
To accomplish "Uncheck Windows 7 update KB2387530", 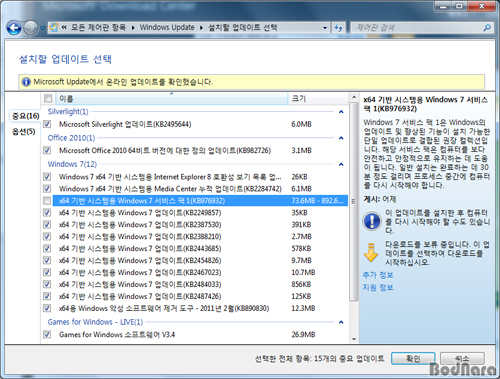I will (x=47, y=225).
